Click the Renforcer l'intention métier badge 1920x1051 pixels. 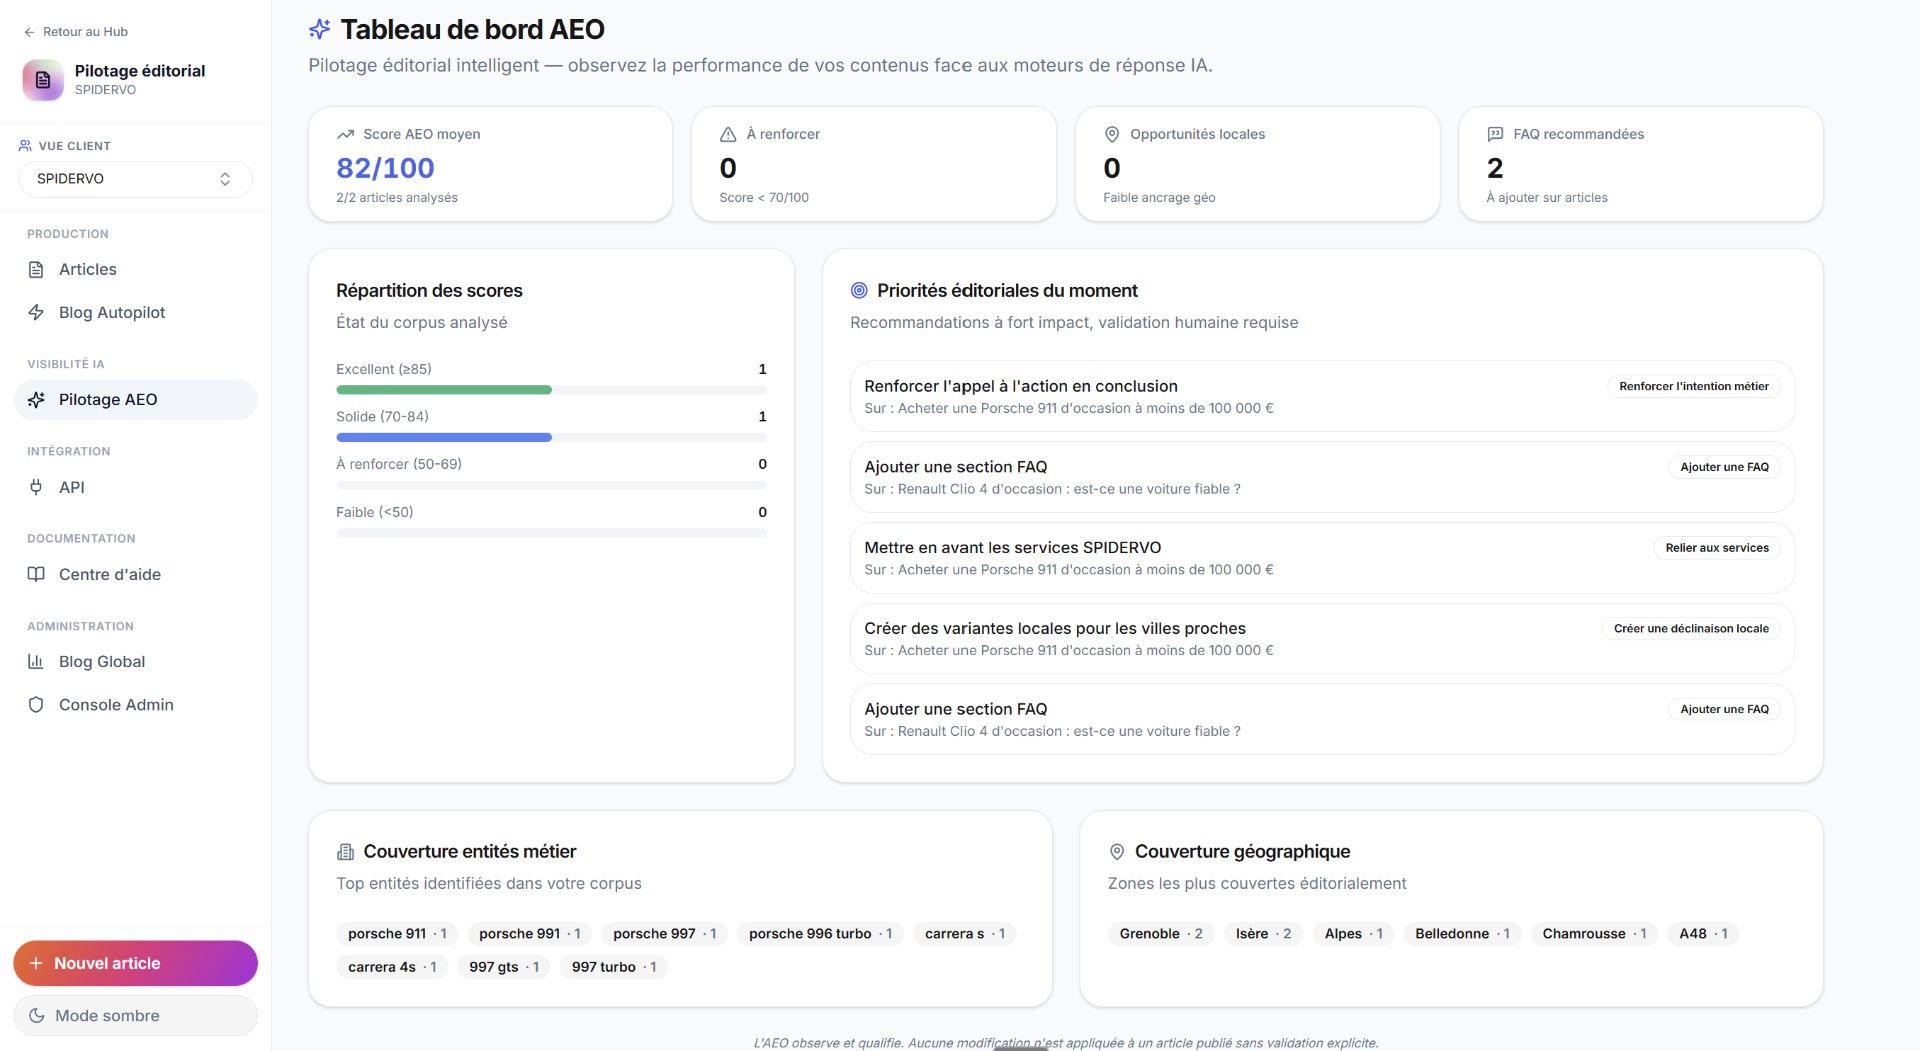pyautogui.click(x=1693, y=386)
